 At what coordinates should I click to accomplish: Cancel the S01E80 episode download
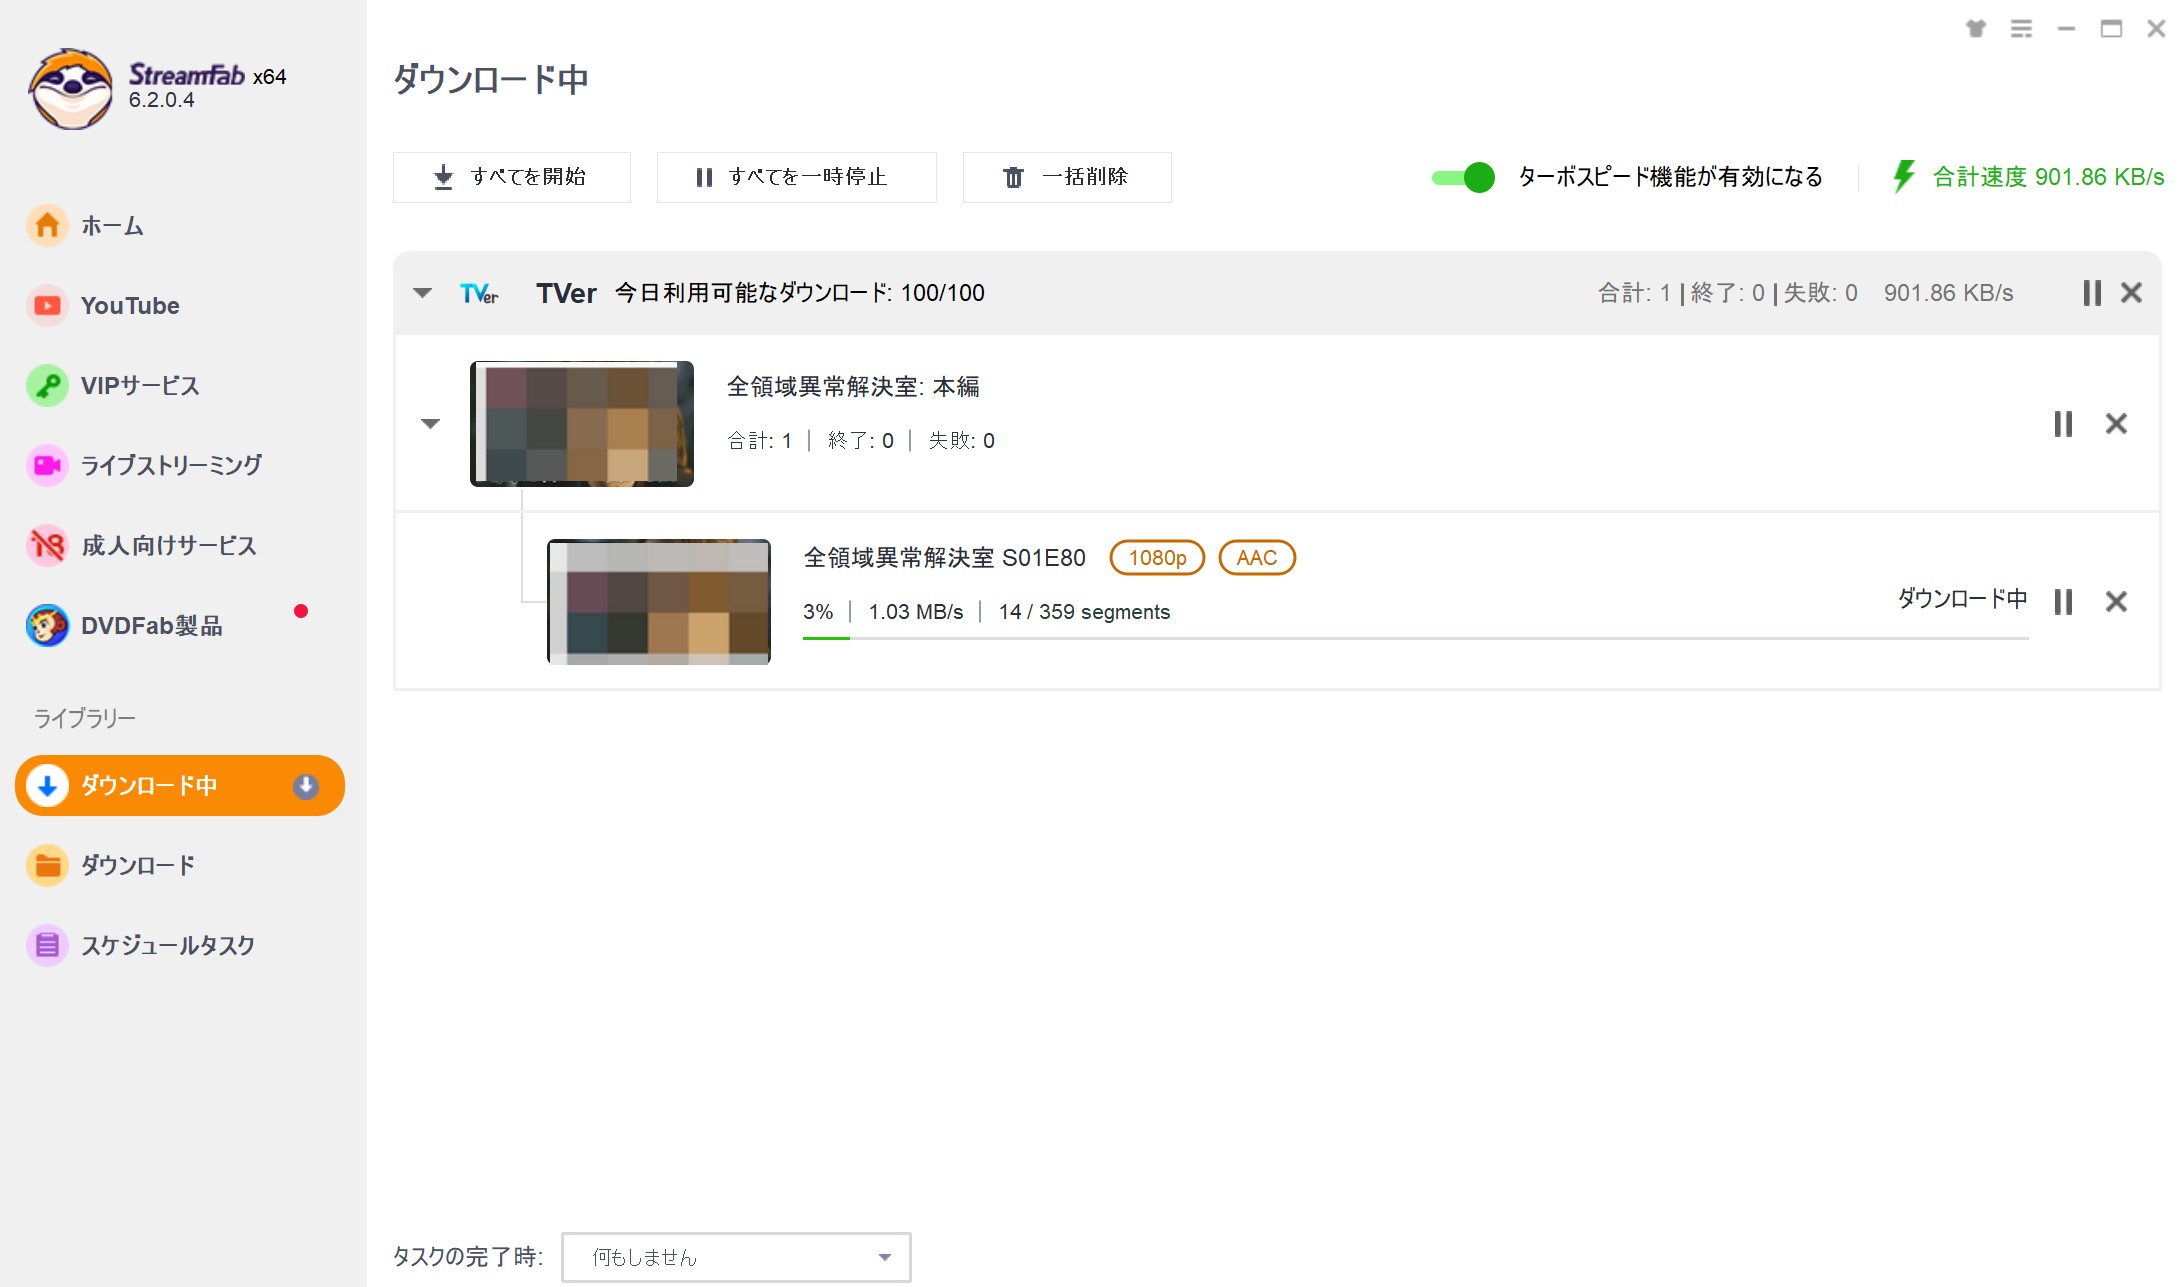pos(2116,602)
